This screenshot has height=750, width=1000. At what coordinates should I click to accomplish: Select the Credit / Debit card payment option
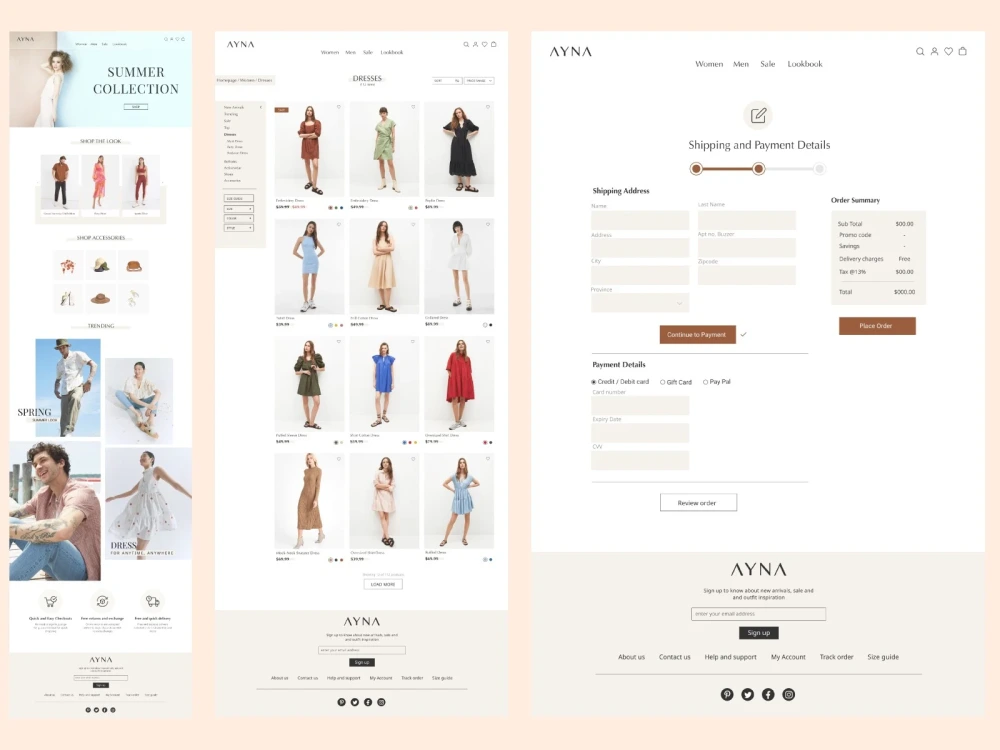pyautogui.click(x=620, y=382)
